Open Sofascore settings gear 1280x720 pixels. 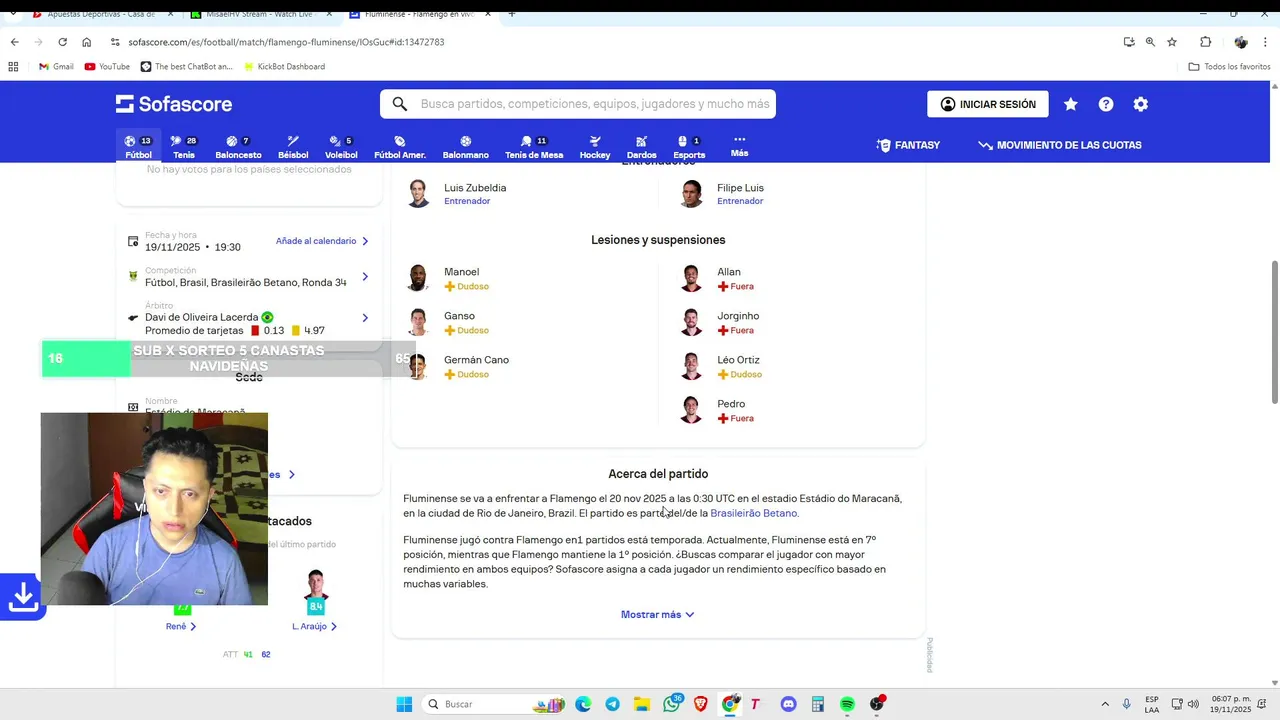(x=1141, y=104)
